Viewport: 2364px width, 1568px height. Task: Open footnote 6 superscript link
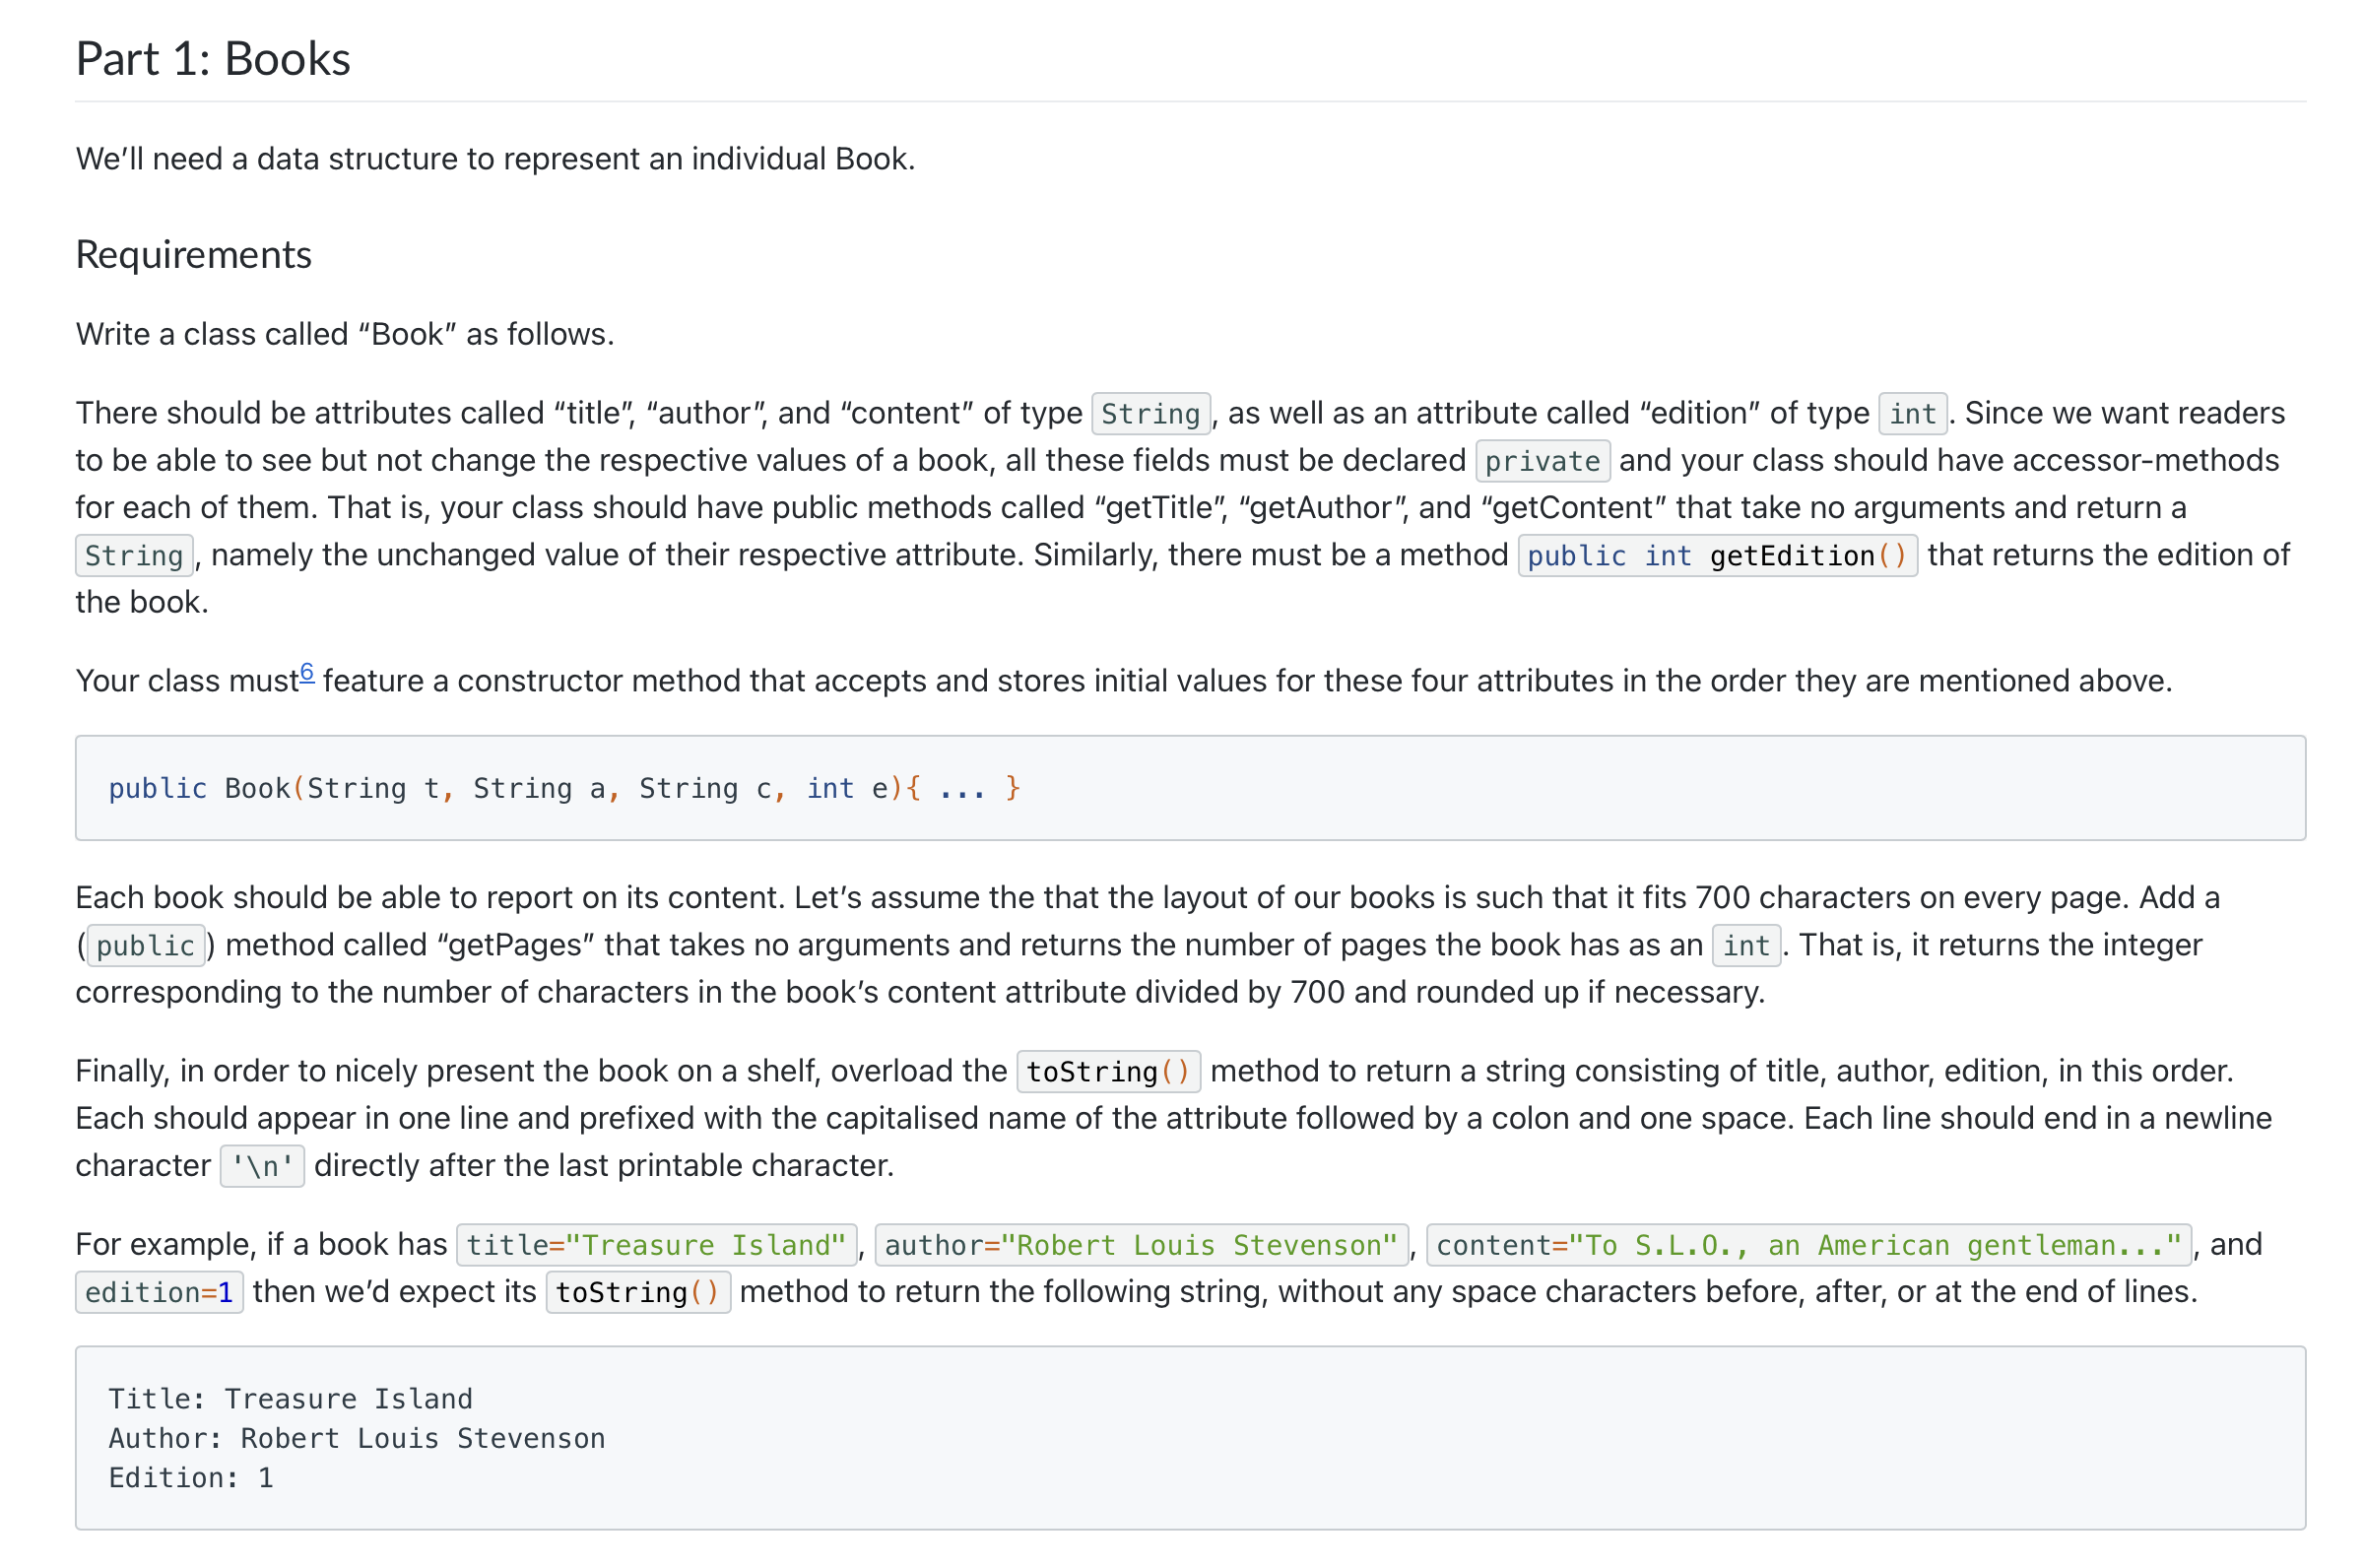[306, 673]
